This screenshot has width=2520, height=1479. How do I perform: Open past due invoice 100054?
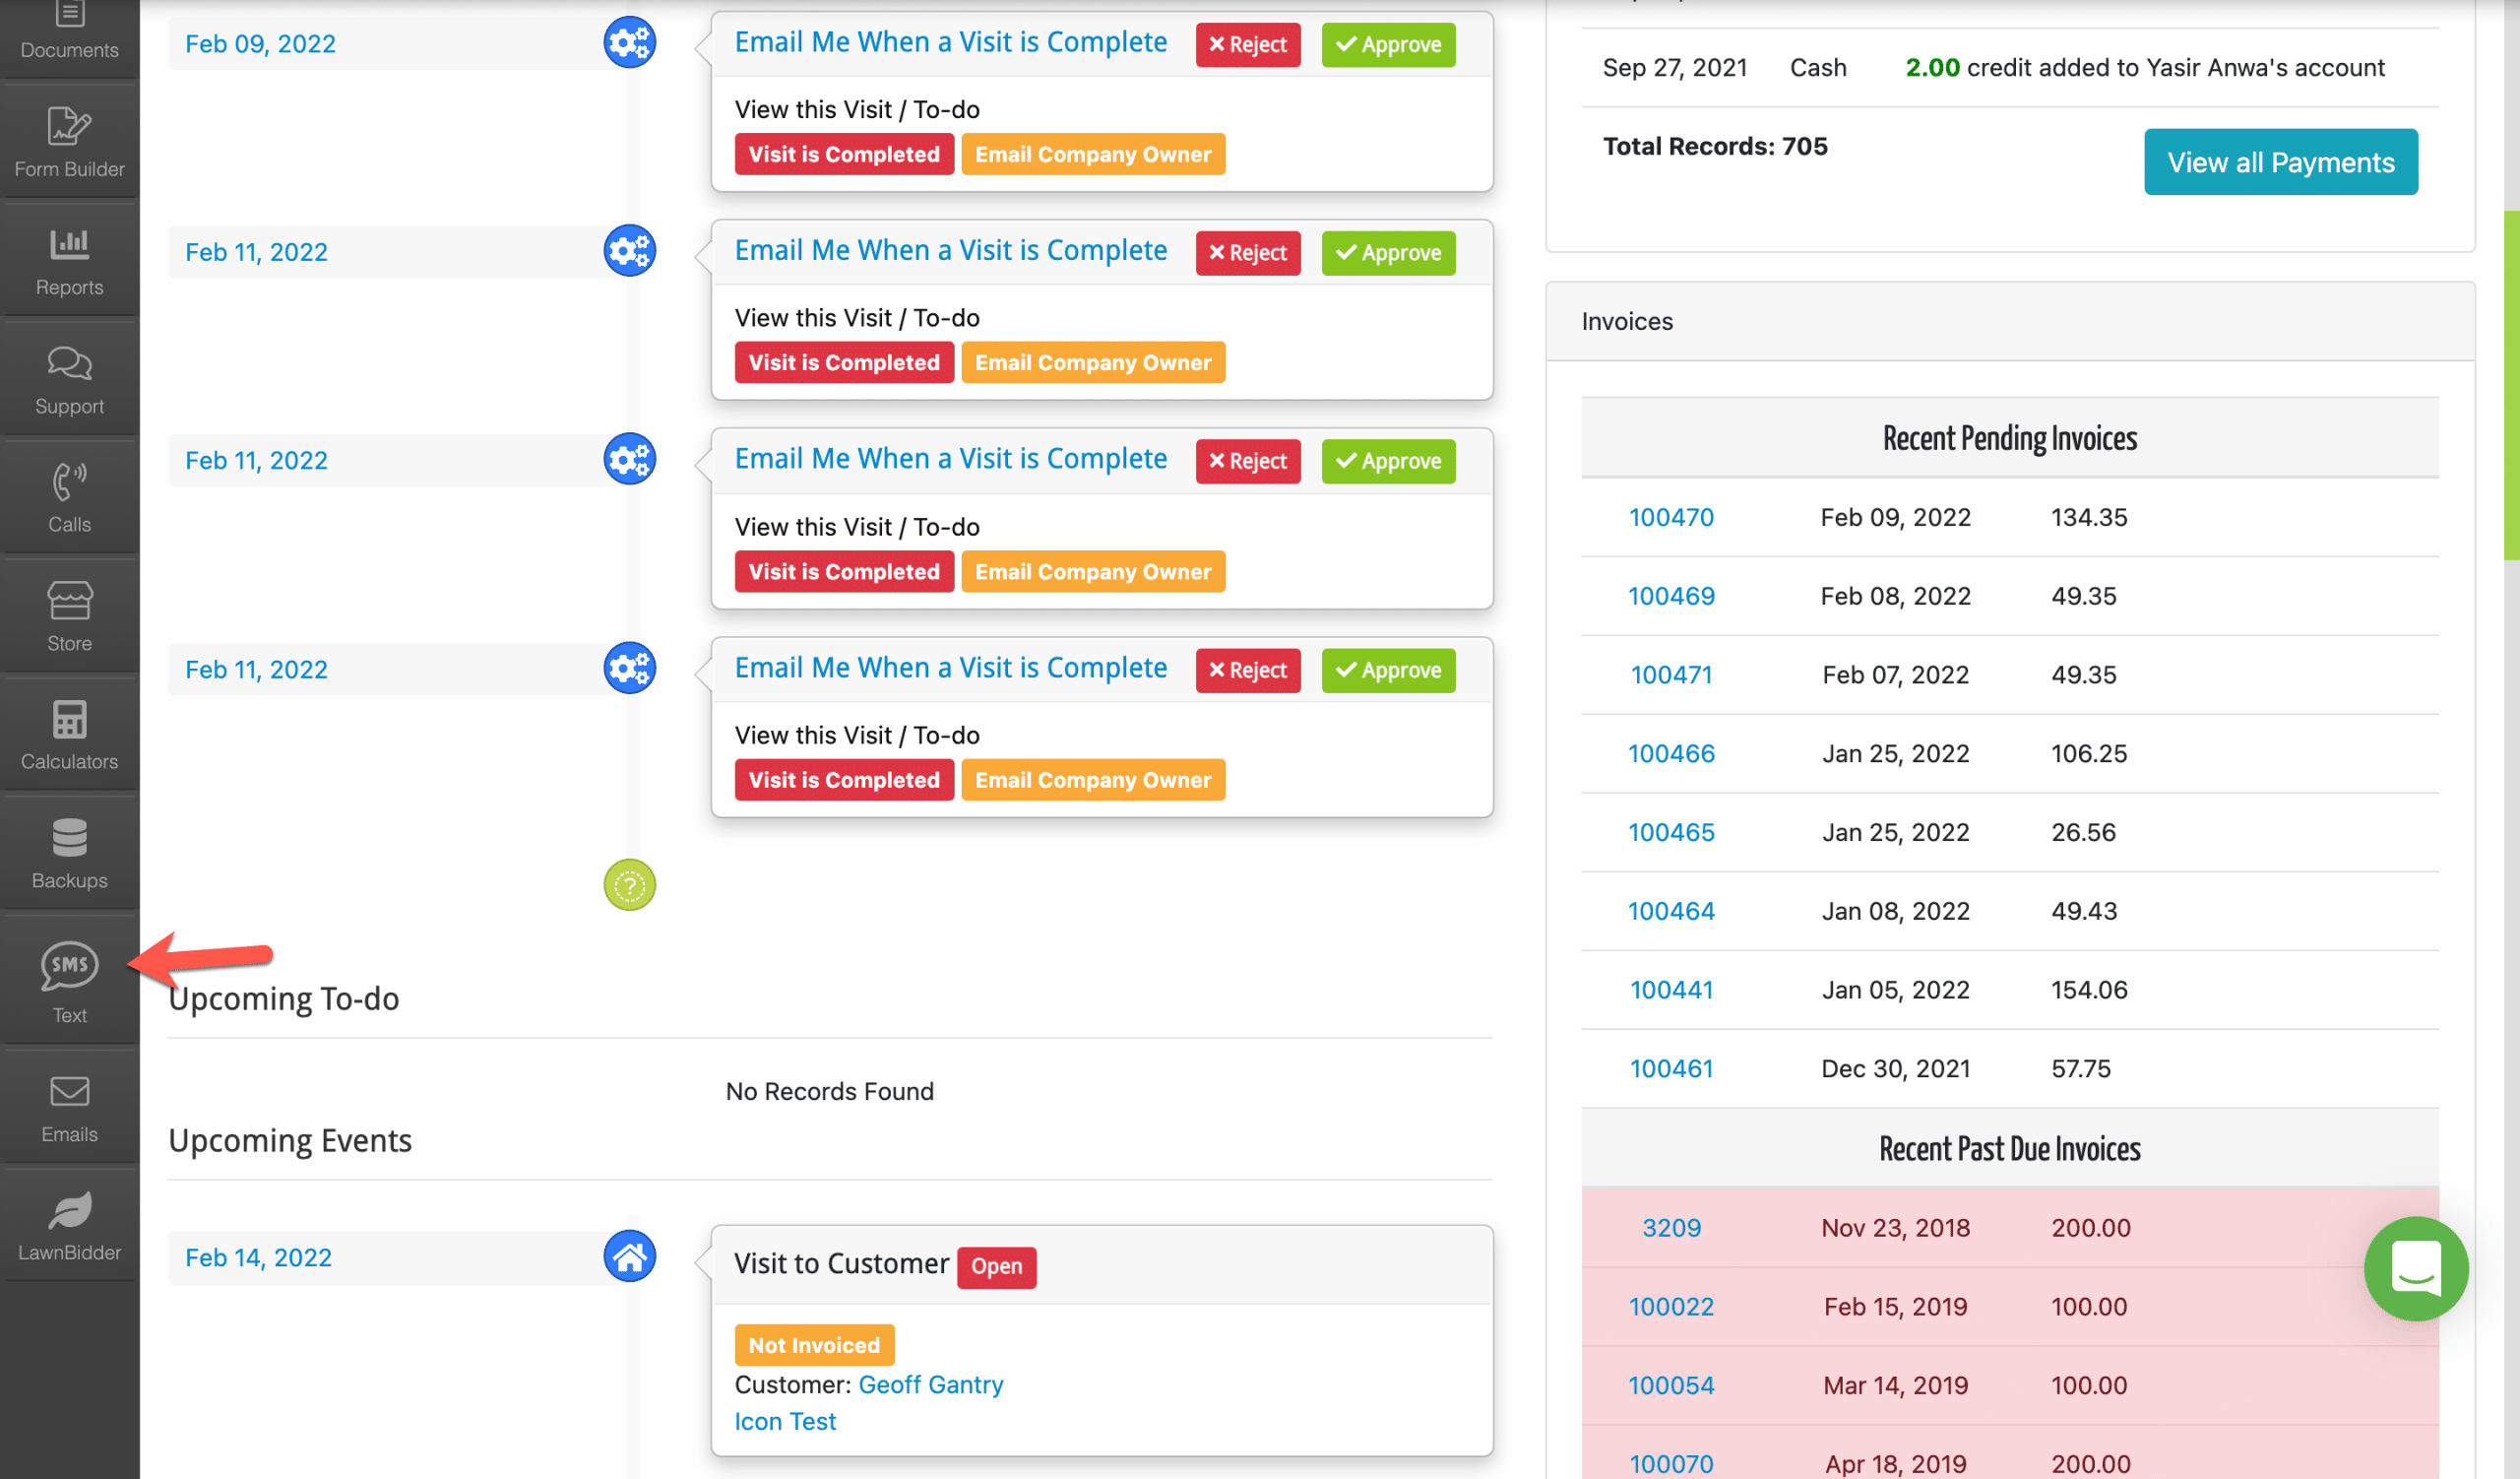pyautogui.click(x=1670, y=1385)
